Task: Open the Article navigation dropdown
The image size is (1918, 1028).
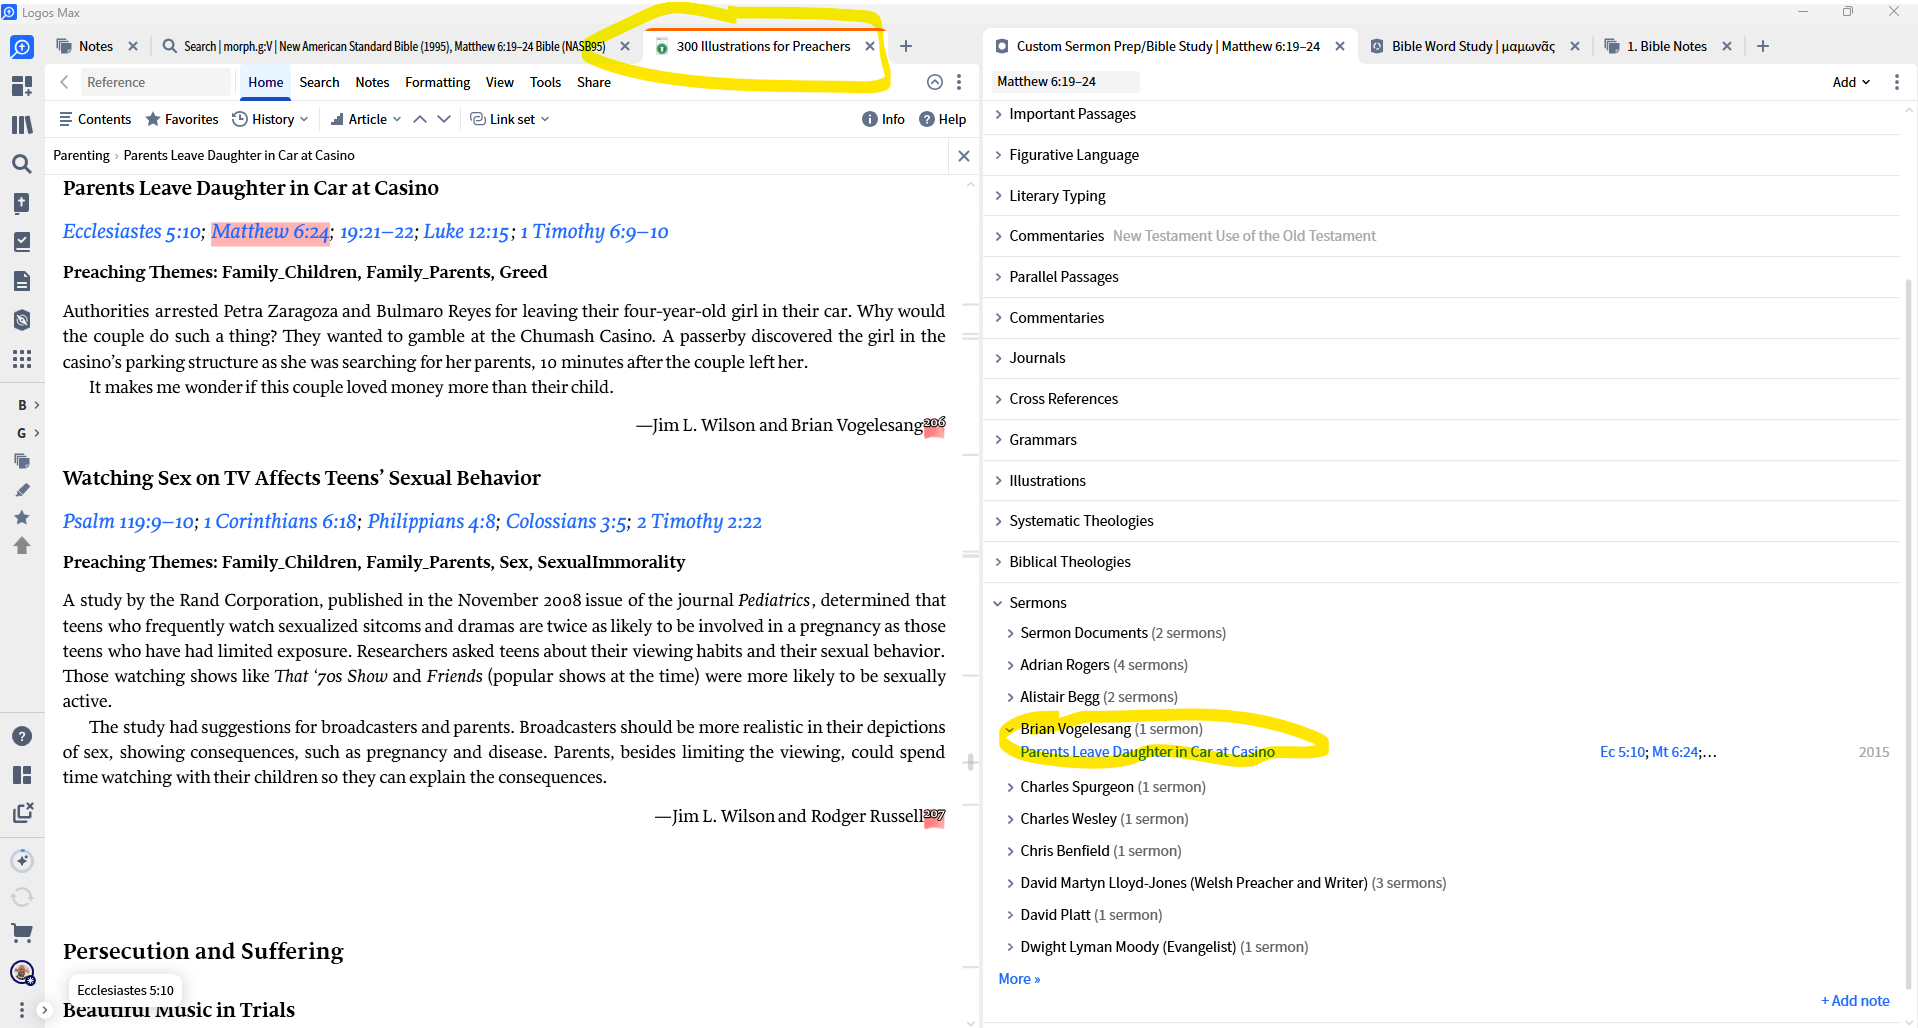Action: (x=365, y=119)
